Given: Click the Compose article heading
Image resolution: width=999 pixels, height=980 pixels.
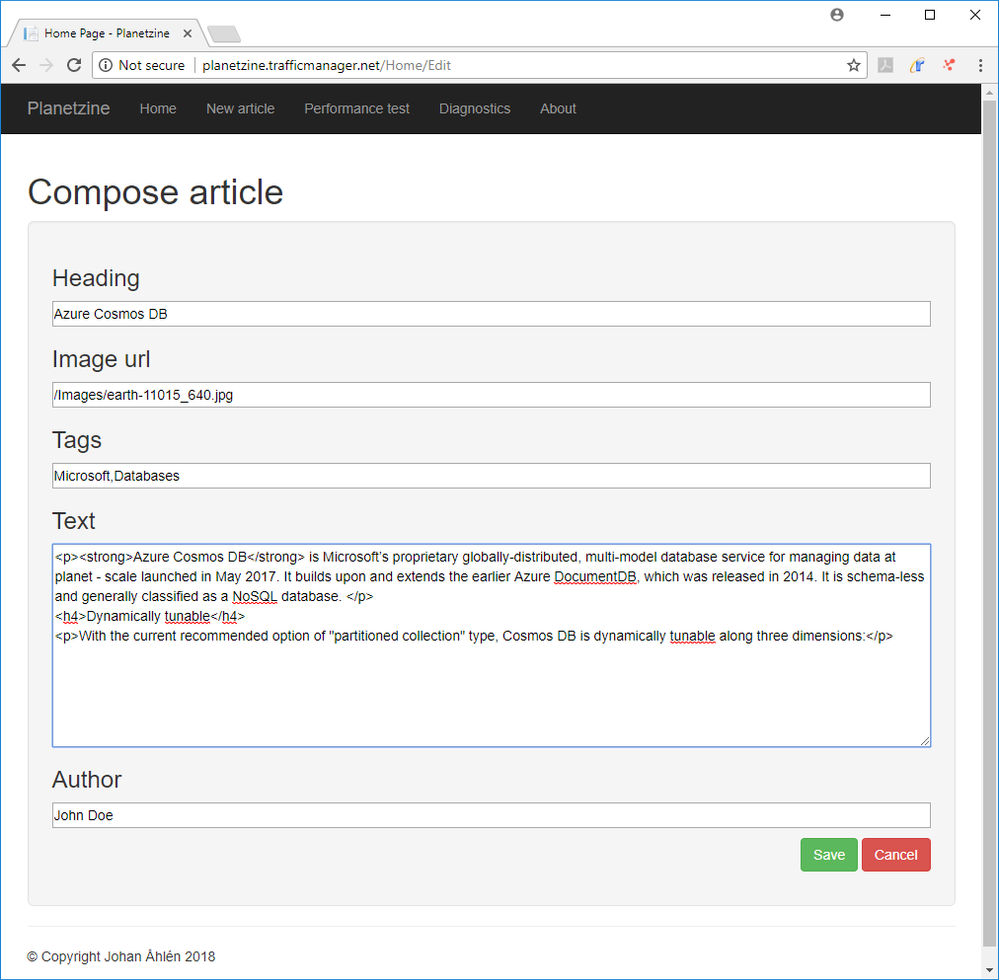Looking at the screenshot, I should point(155,192).
